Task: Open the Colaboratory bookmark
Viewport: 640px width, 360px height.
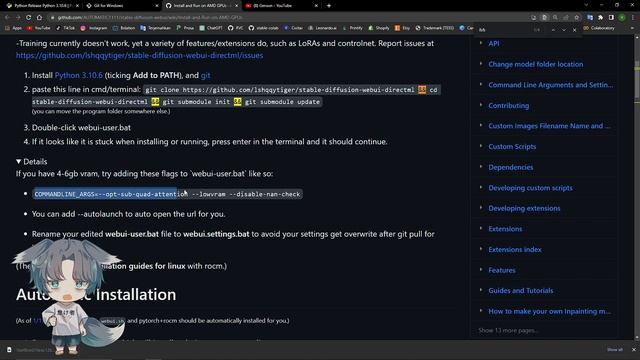Action: (599, 28)
